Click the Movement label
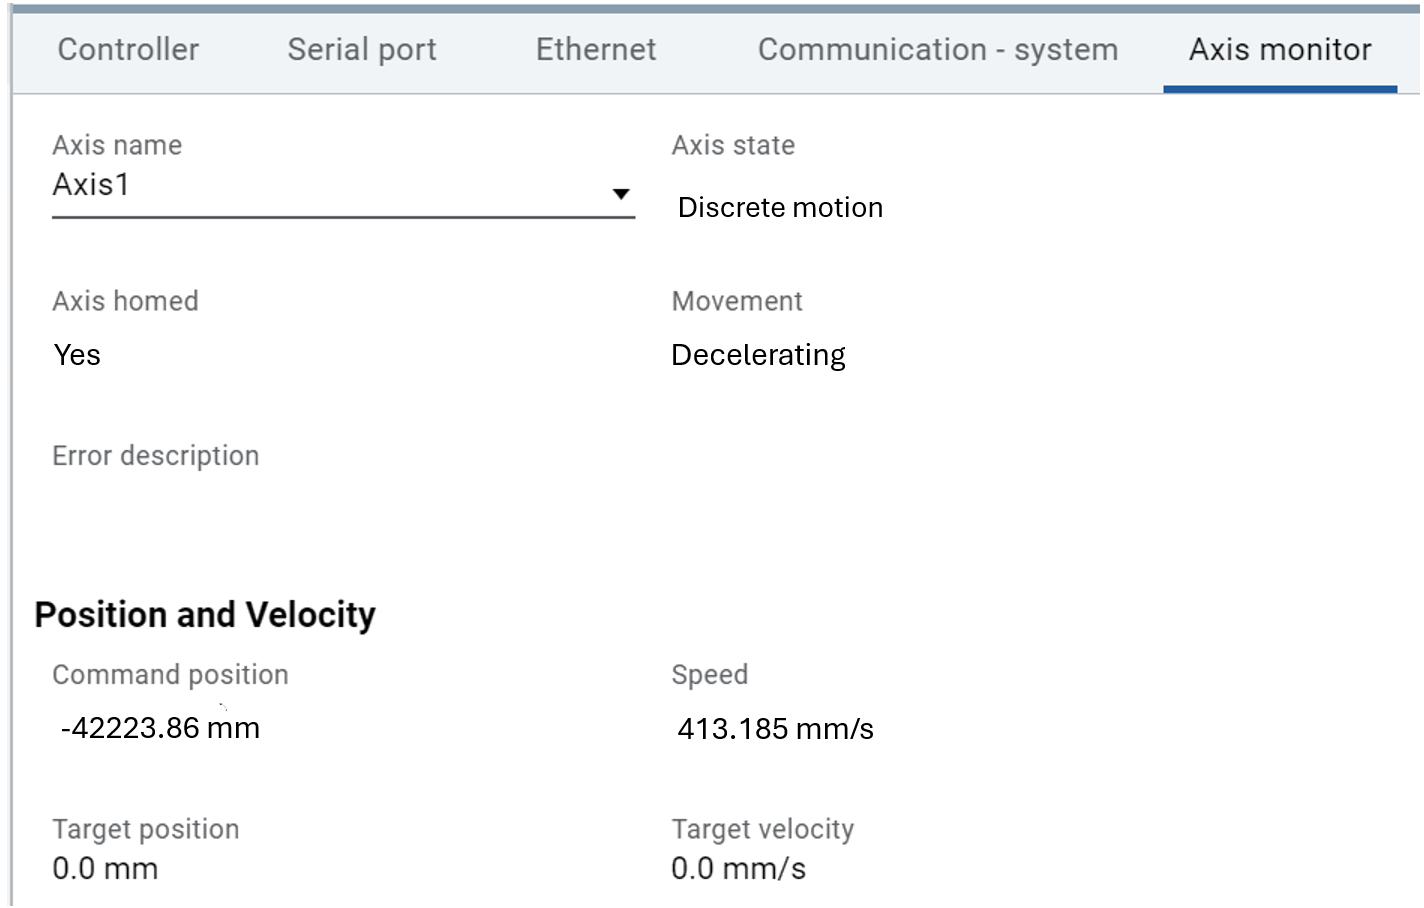The image size is (1424, 908). pyautogui.click(x=737, y=302)
